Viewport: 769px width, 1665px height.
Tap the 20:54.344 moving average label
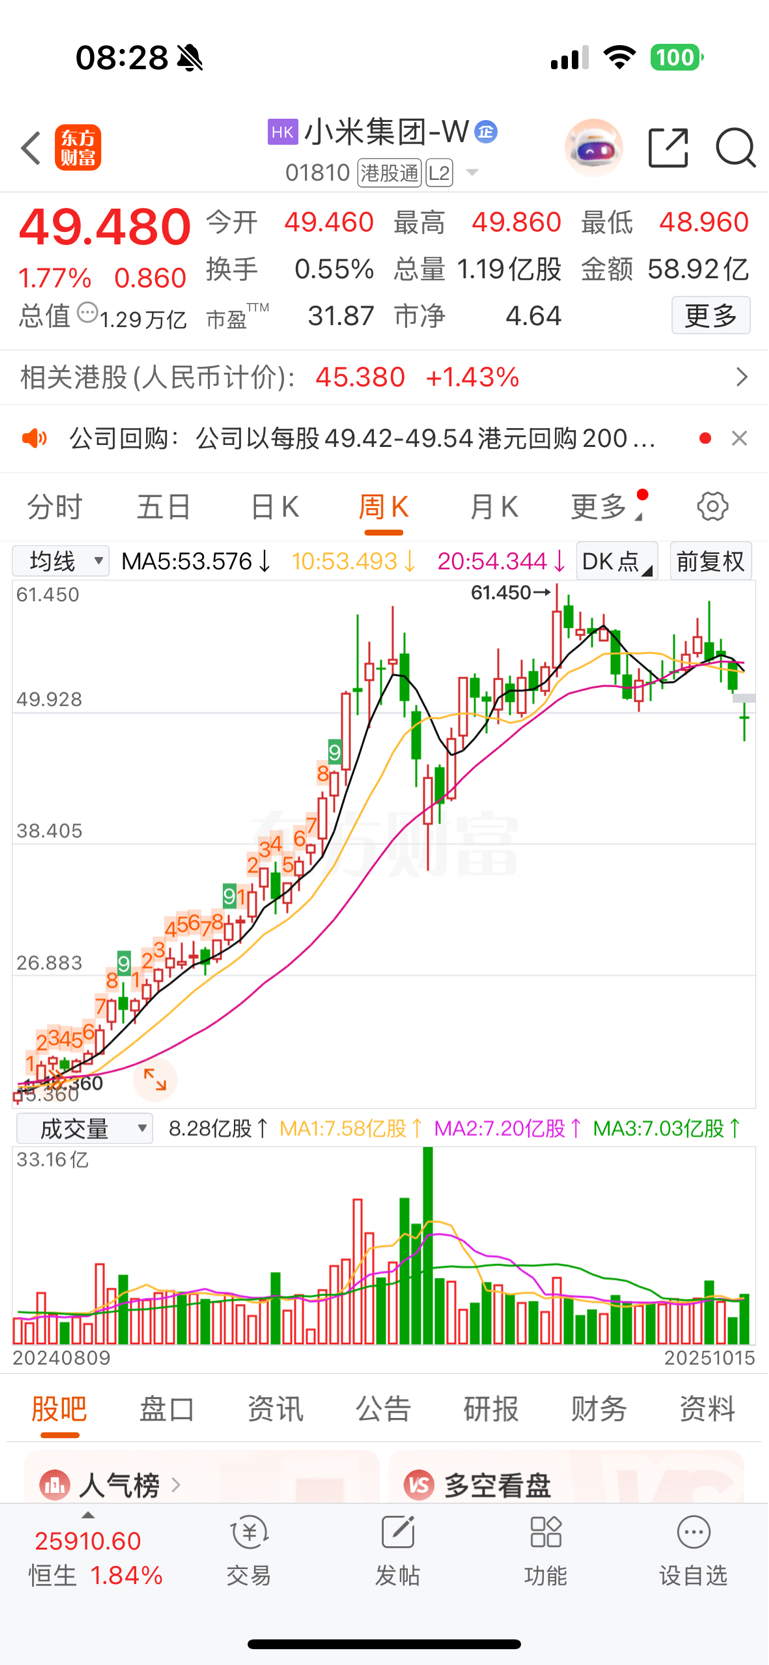click(502, 561)
